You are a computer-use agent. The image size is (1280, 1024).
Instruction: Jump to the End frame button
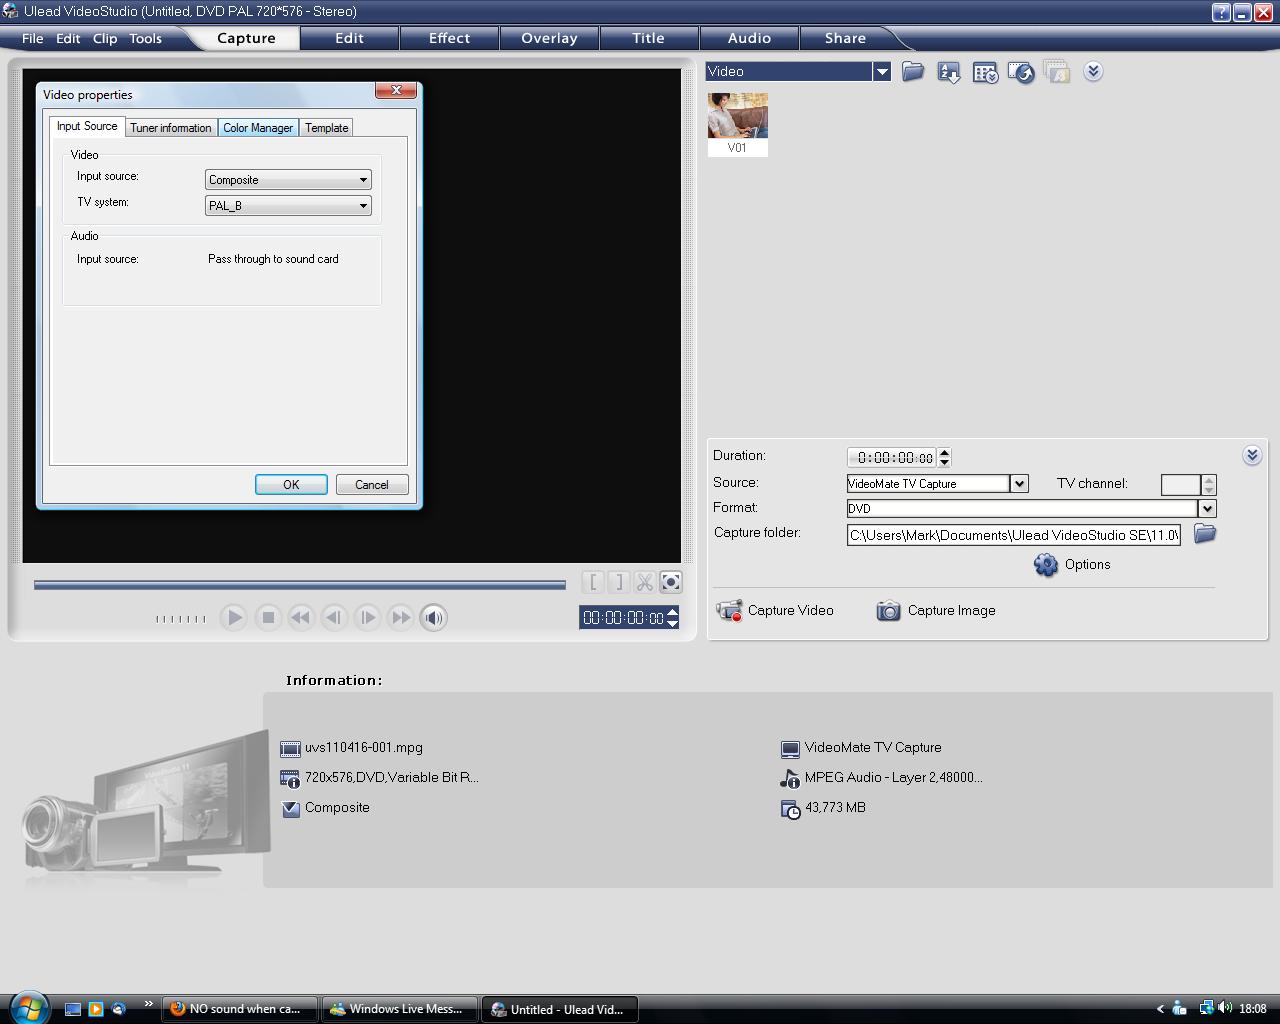[400, 617]
